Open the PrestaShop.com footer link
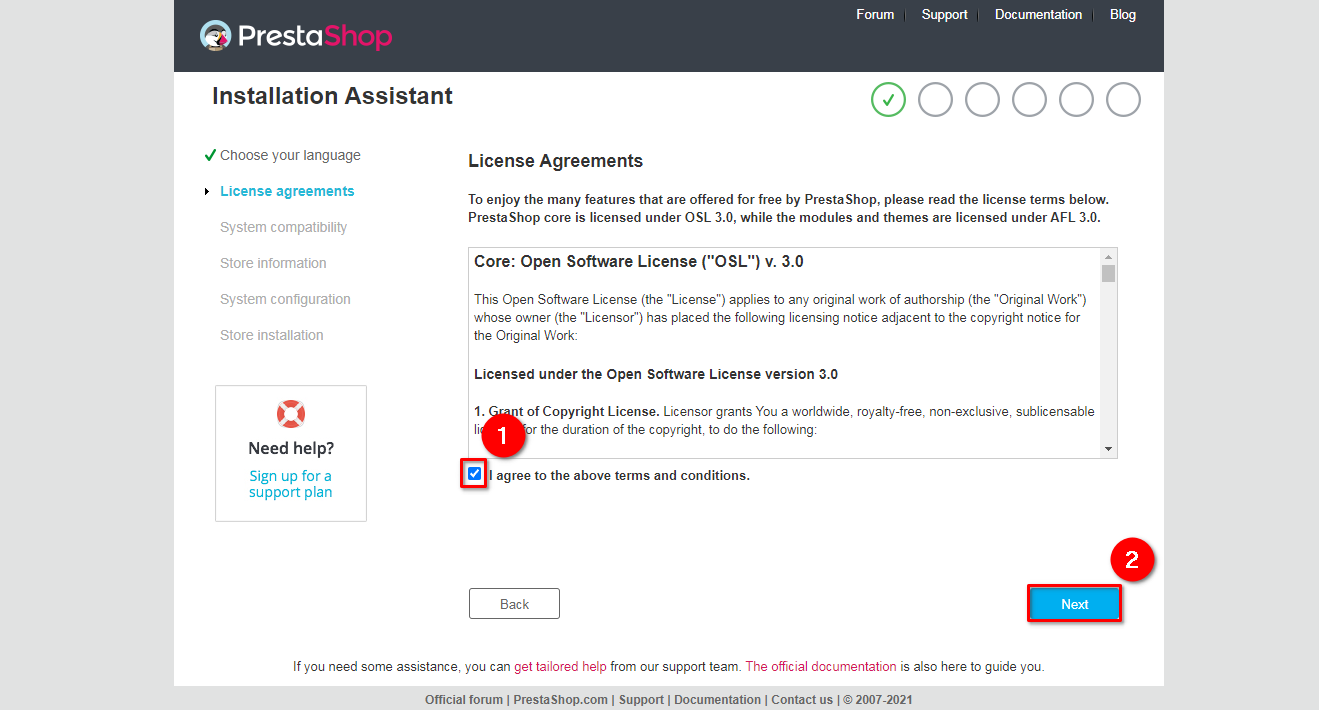Image resolution: width=1319 pixels, height=710 pixels. (560, 700)
